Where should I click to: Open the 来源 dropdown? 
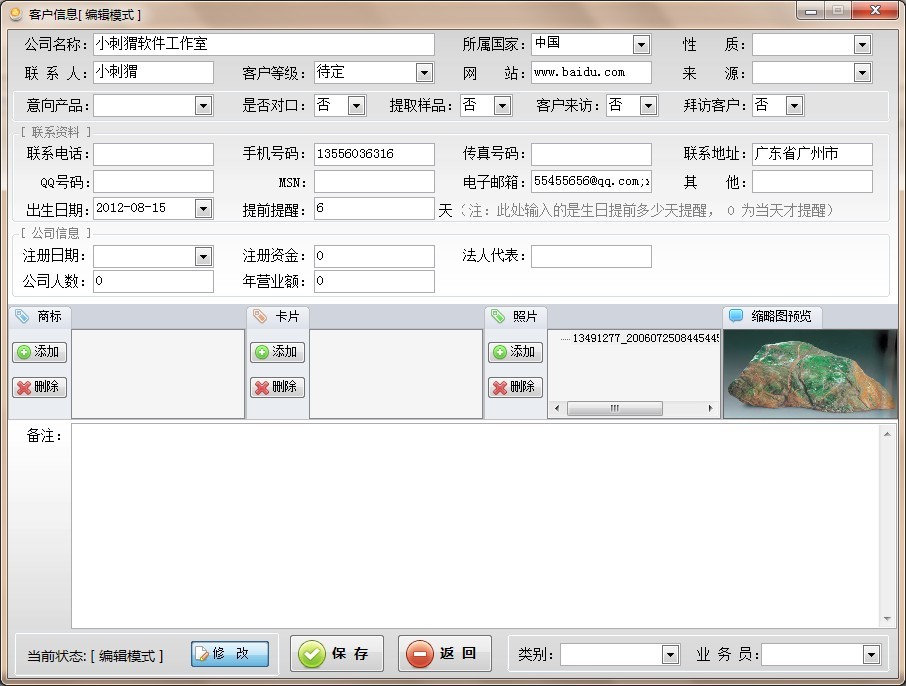pyautogui.click(x=862, y=73)
